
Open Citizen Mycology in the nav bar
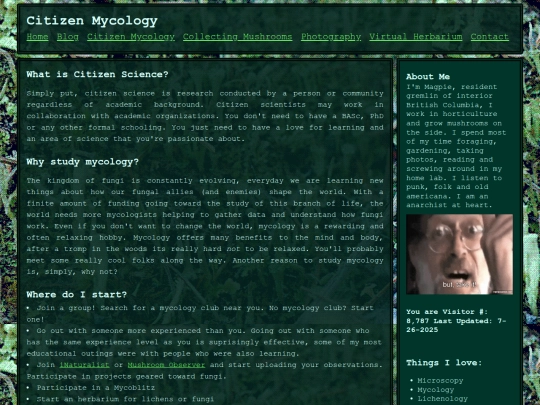pyautogui.click(x=131, y=37)
